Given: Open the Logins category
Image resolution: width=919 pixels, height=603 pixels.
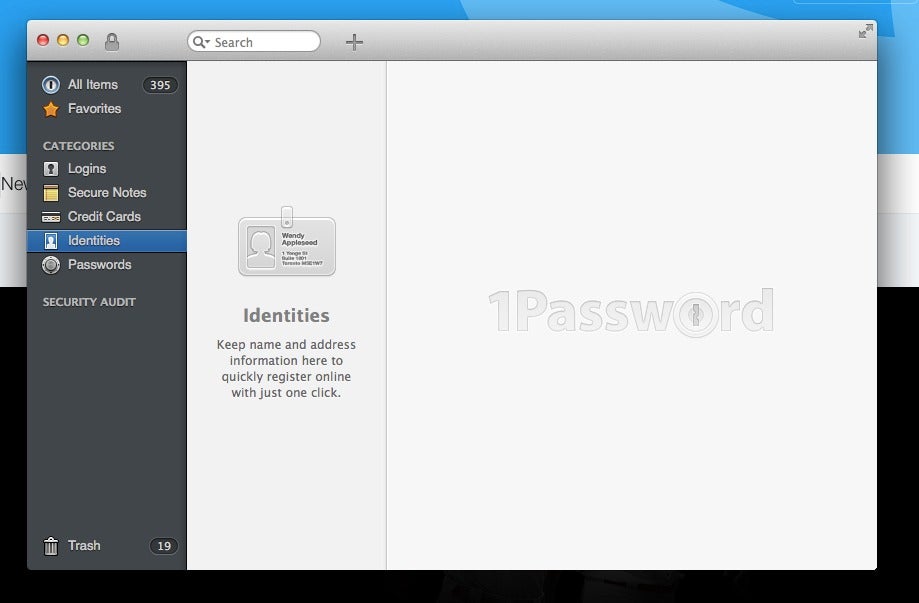Looking at the screenshot, I should (87, 168).
